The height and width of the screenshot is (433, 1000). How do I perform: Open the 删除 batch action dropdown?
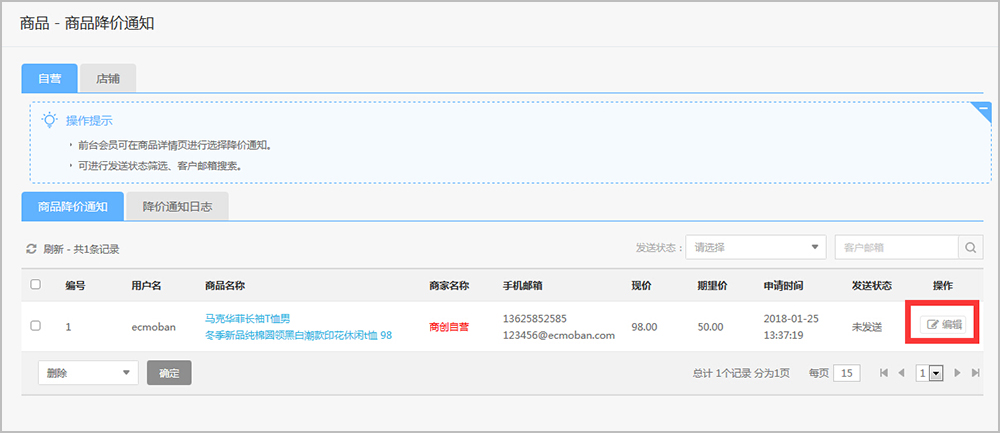pos(88,373)
